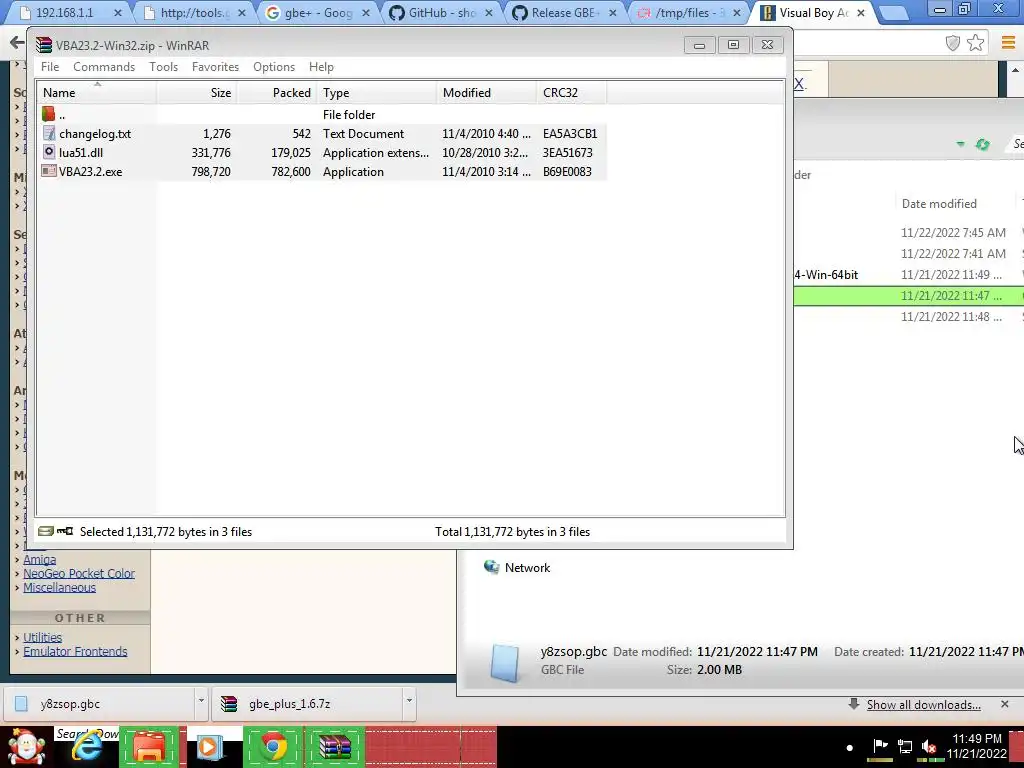Sort by the Packed column header
Screen dimensions: 1024x768
pyautogui.click(x=277, y=93)
